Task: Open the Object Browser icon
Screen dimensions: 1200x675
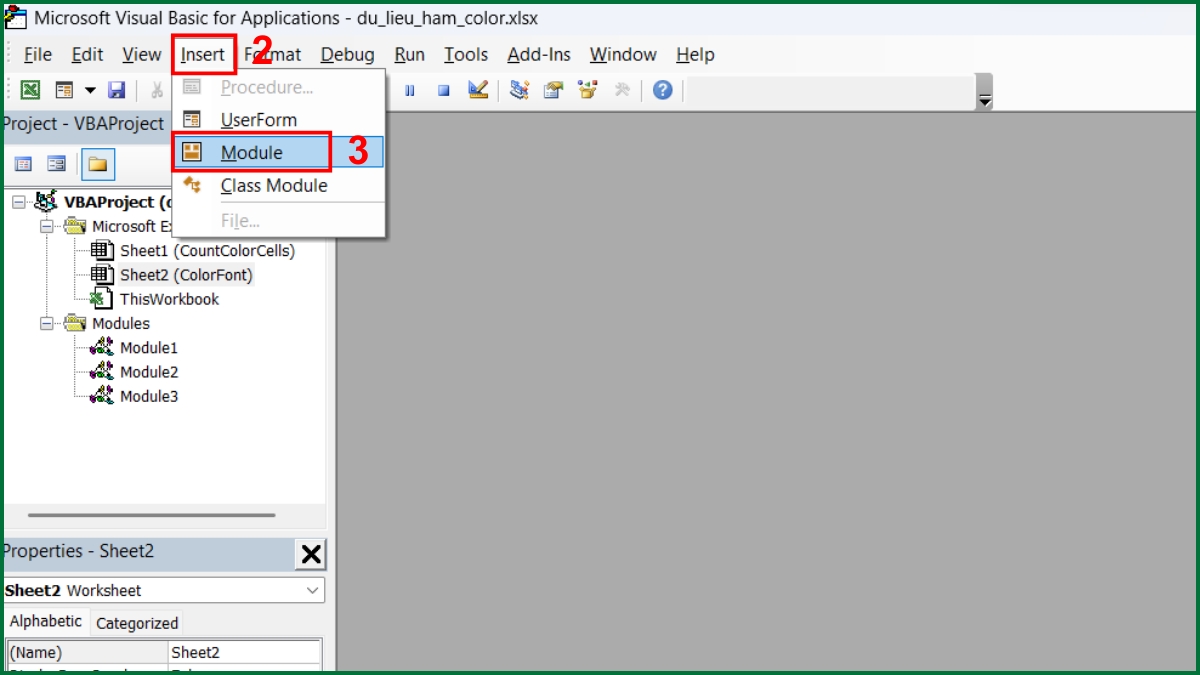Action: tap(588, 89)
